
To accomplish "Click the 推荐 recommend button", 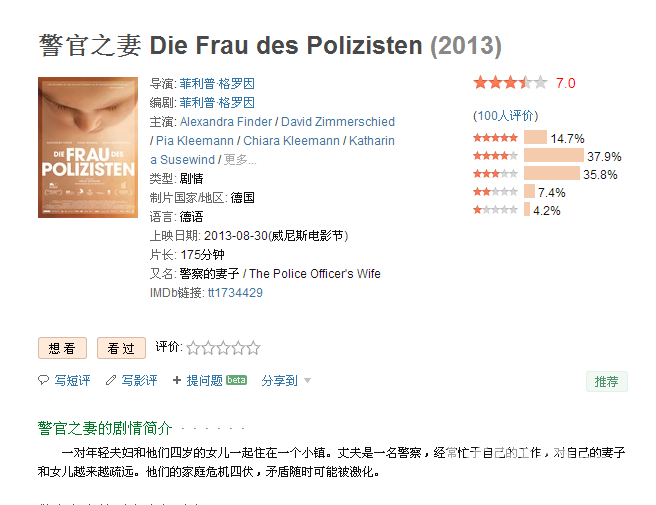I will pos(607,381).
